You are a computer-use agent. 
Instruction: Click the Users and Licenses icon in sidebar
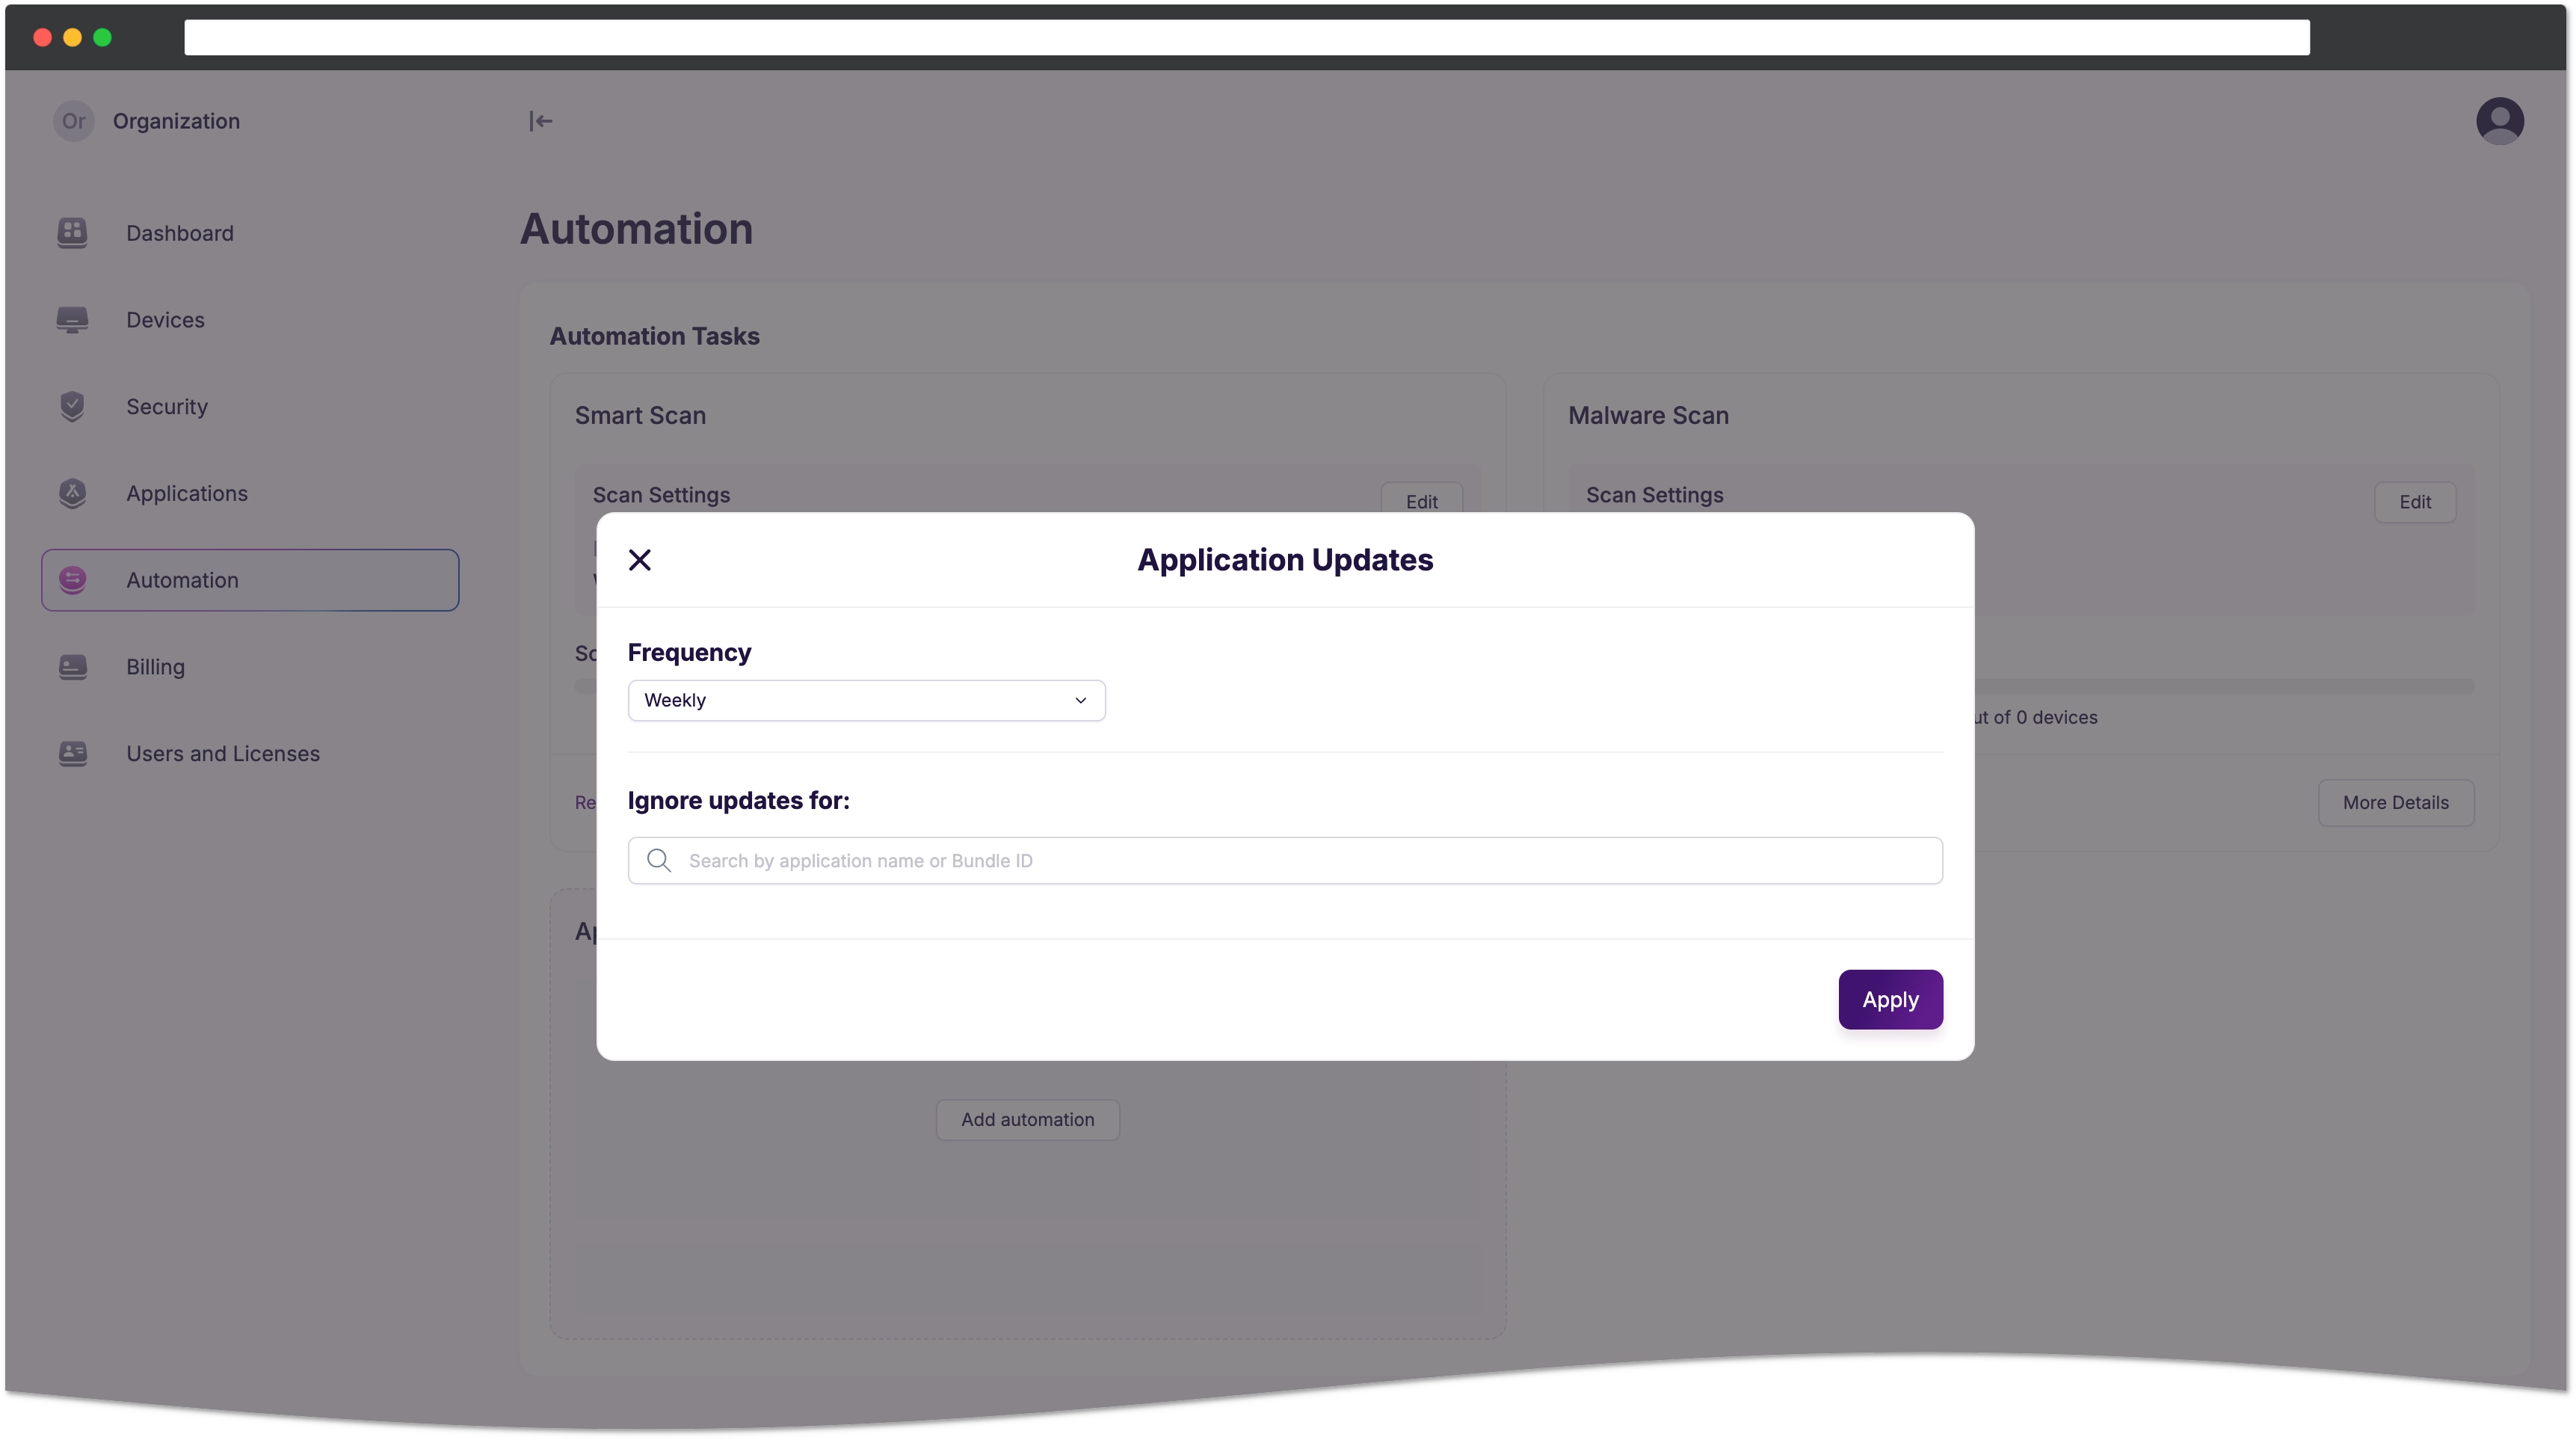tap(73, 752)
